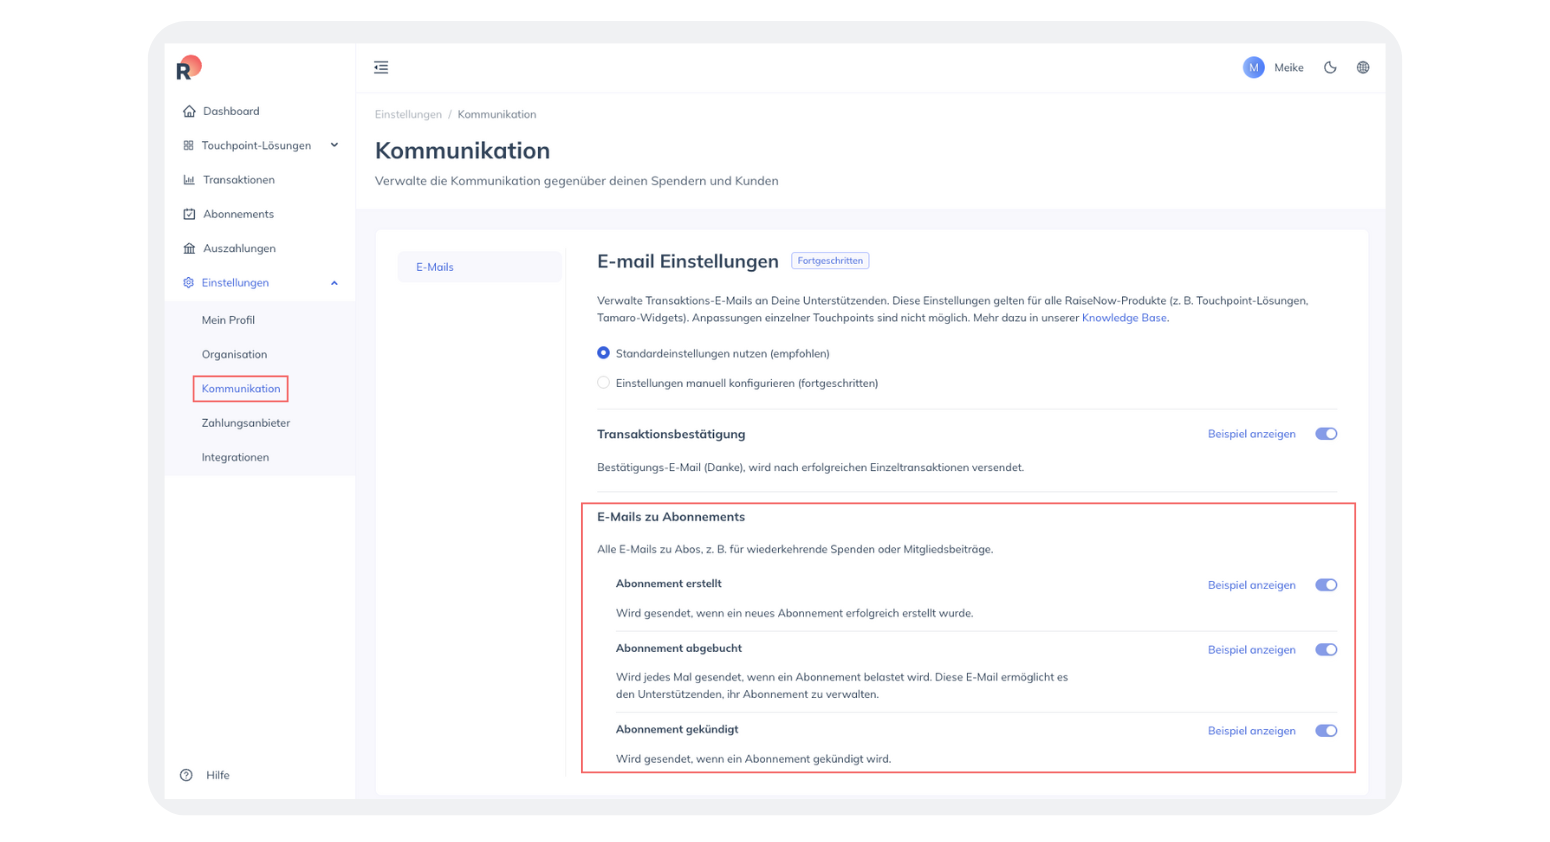
Task: Click the Transaktionen chart icon
Action: point(189,180)
